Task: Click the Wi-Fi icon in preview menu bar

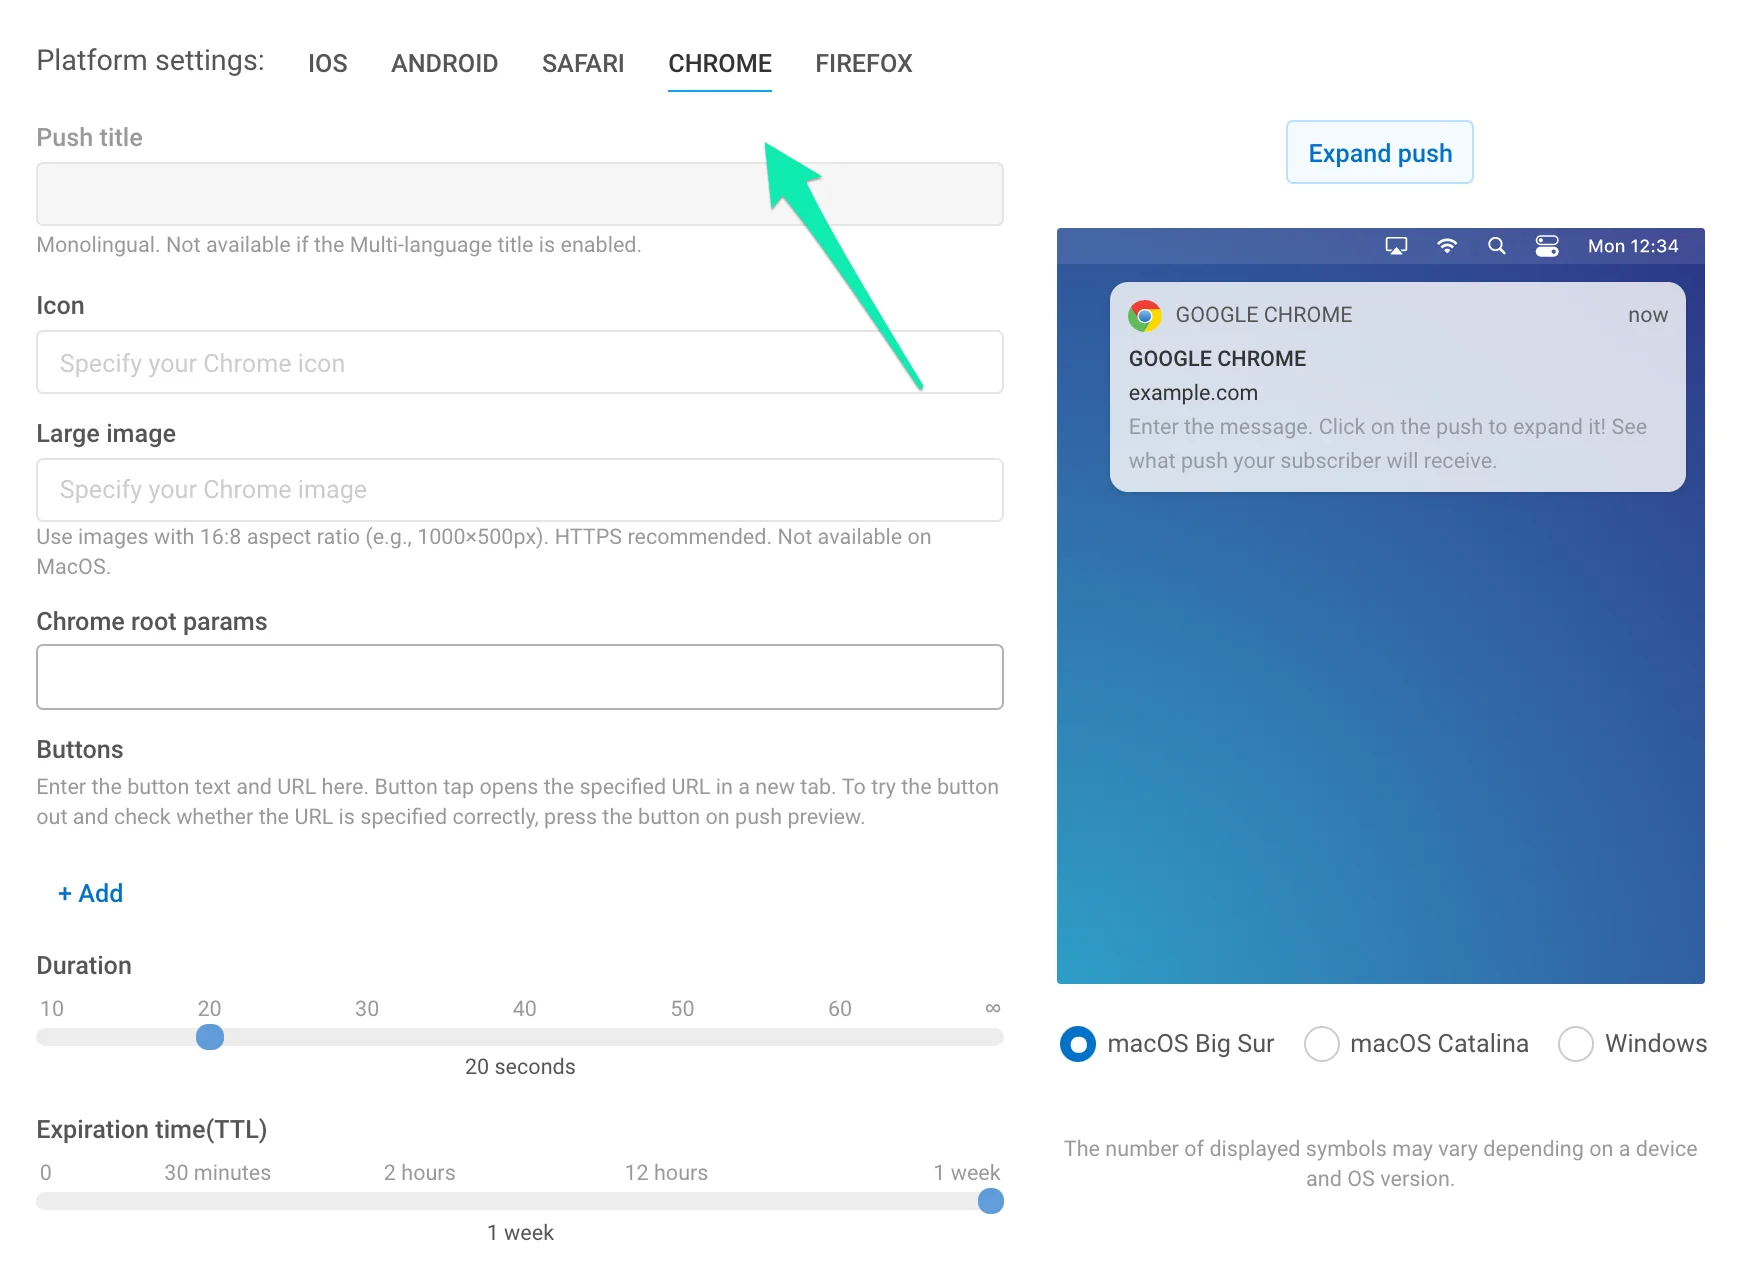Action: (x=1446, y=246)
